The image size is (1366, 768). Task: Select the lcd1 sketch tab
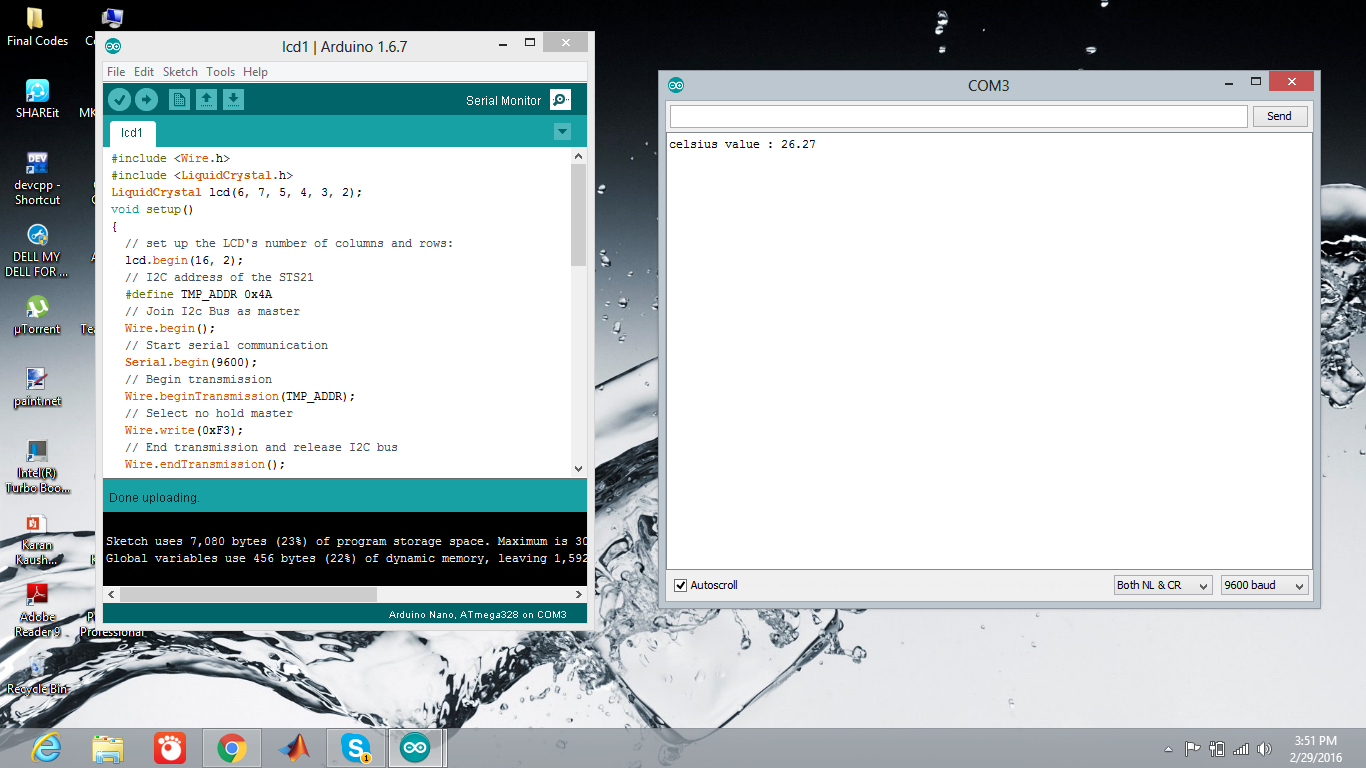tap(132, 133)
